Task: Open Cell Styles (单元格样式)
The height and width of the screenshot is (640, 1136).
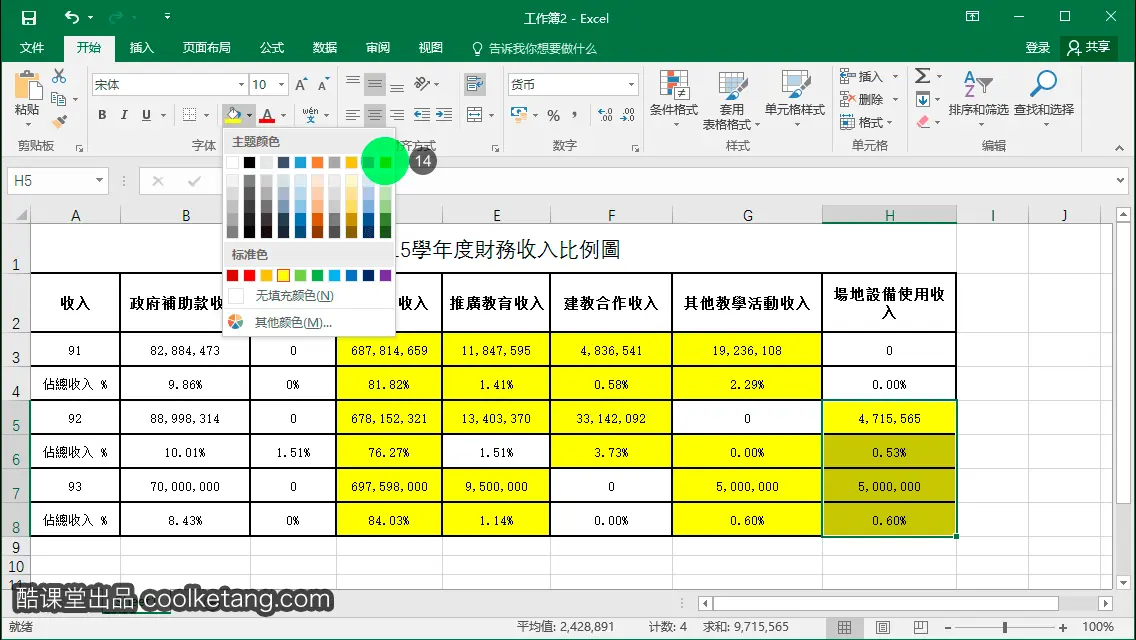Action: click(x=795, y=100)
